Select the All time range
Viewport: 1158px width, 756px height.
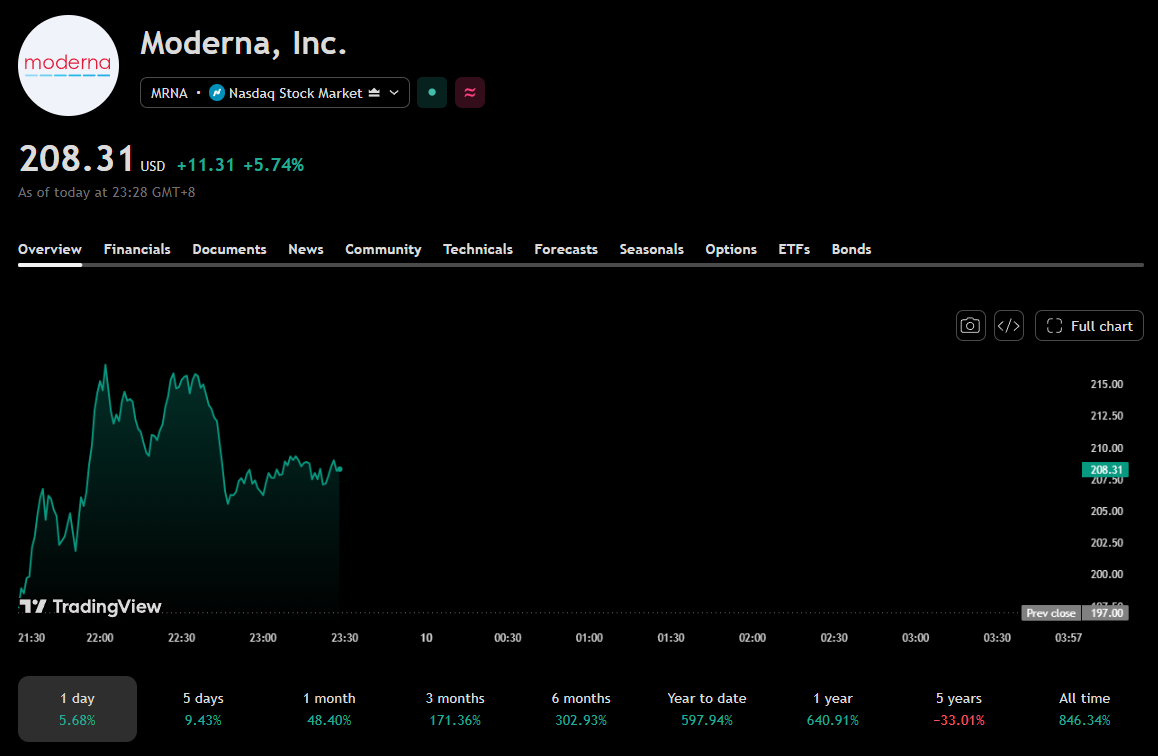[1085, 709]
